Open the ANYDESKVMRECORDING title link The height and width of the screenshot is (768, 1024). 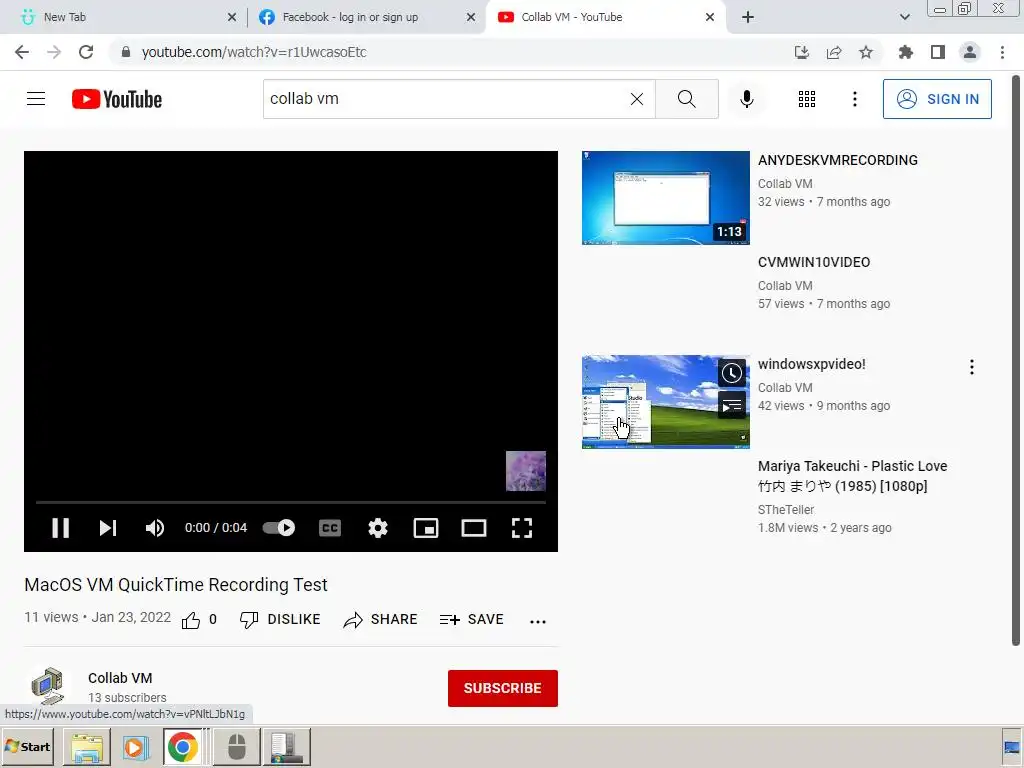pos(837,160)
